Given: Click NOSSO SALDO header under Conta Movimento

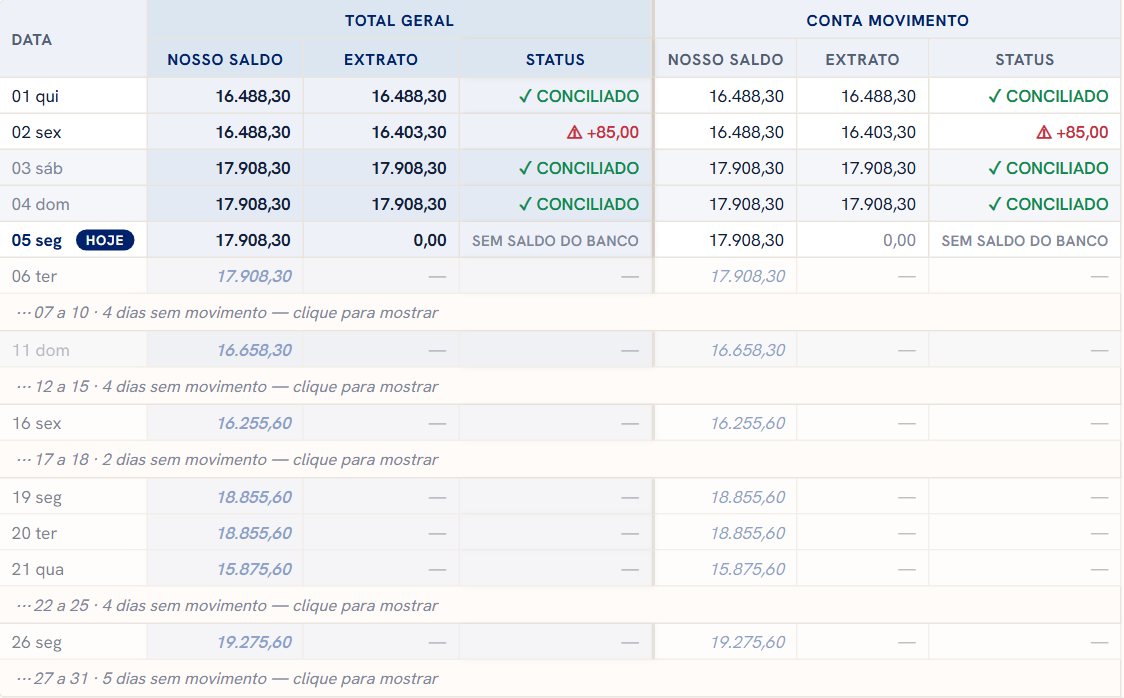Looking at the screenshot, I should [x=725, y=59].
